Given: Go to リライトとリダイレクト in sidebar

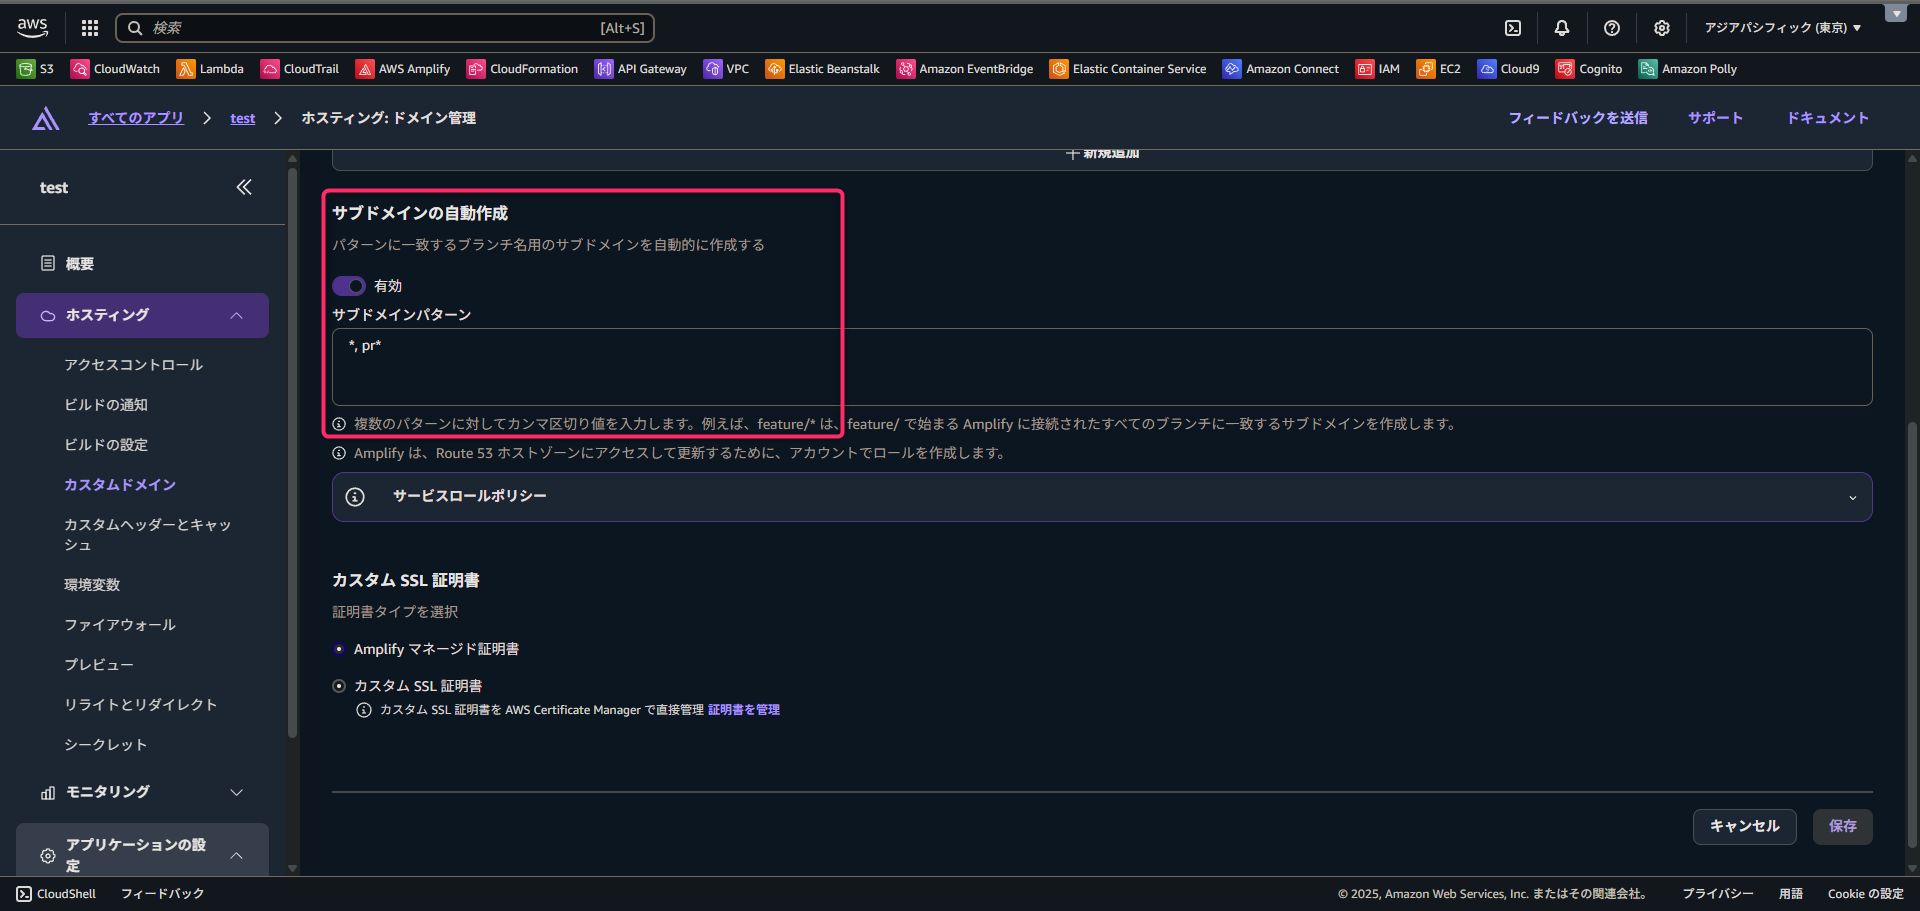Looking at the screenshot, I should pyautogui.click(x=141, y=705).
